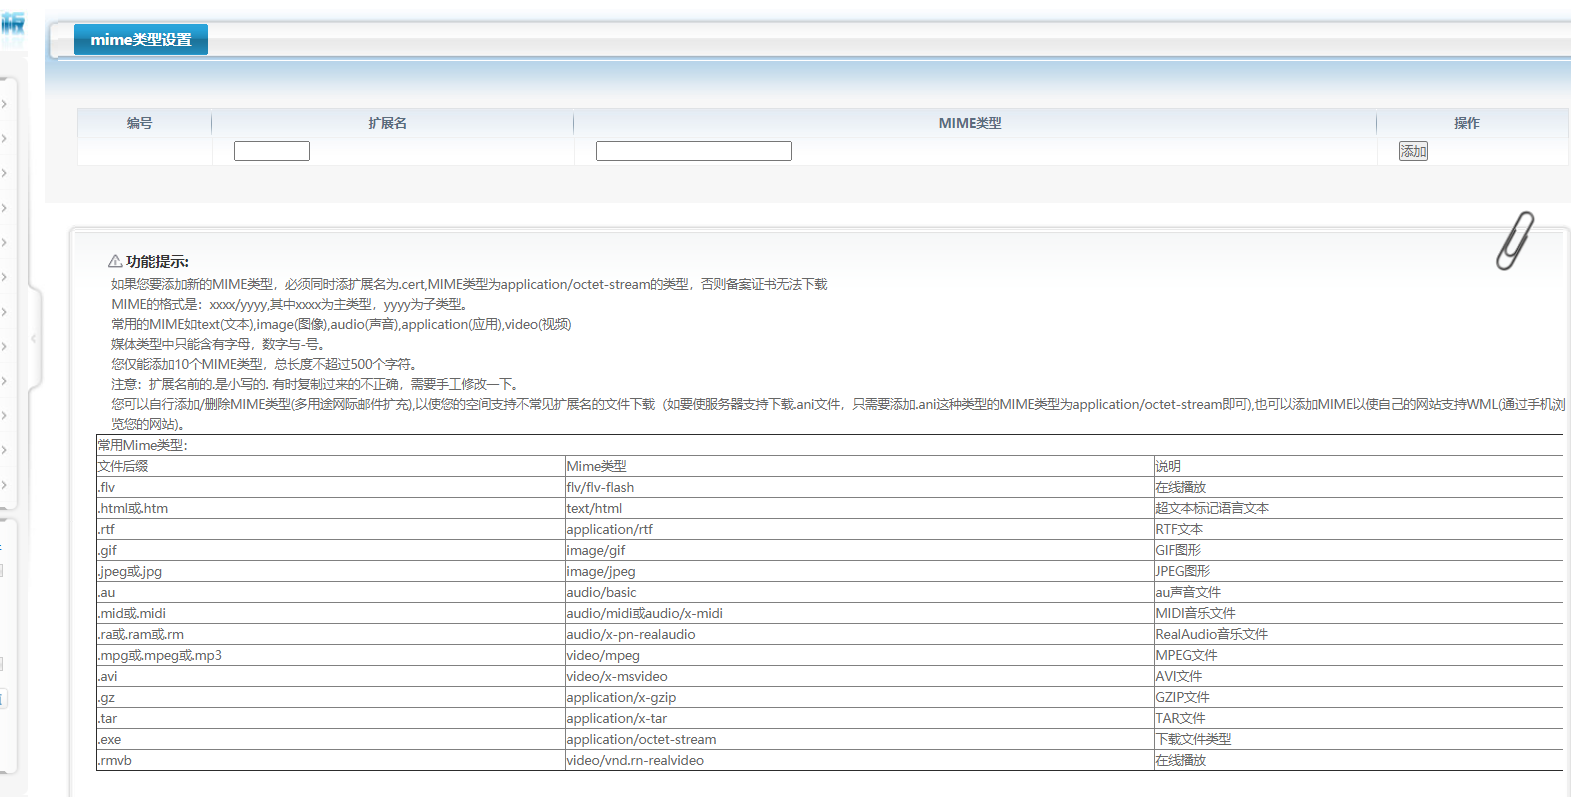This screenshot has height=797, width=1571.
Task: Focus the MIME类型 text input box
Action: (x=693, y=151)
